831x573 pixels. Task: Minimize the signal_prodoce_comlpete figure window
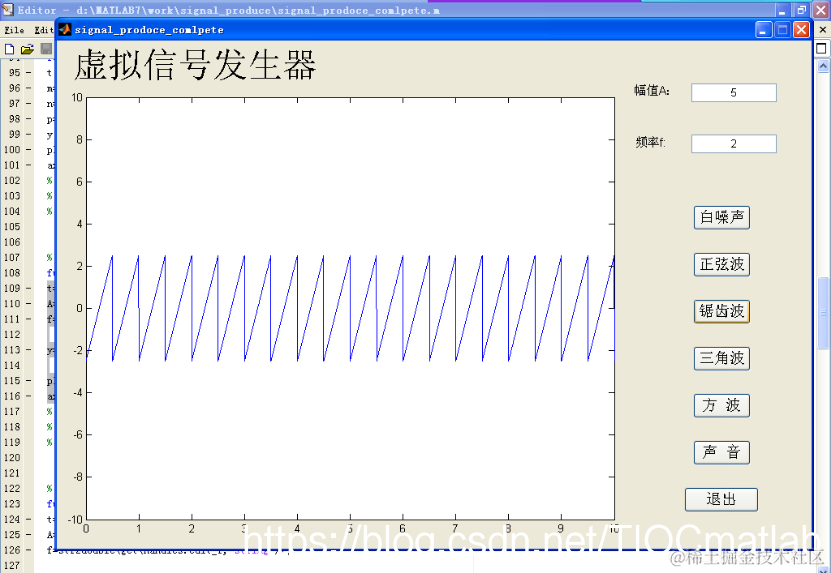[x=763, y=30]
